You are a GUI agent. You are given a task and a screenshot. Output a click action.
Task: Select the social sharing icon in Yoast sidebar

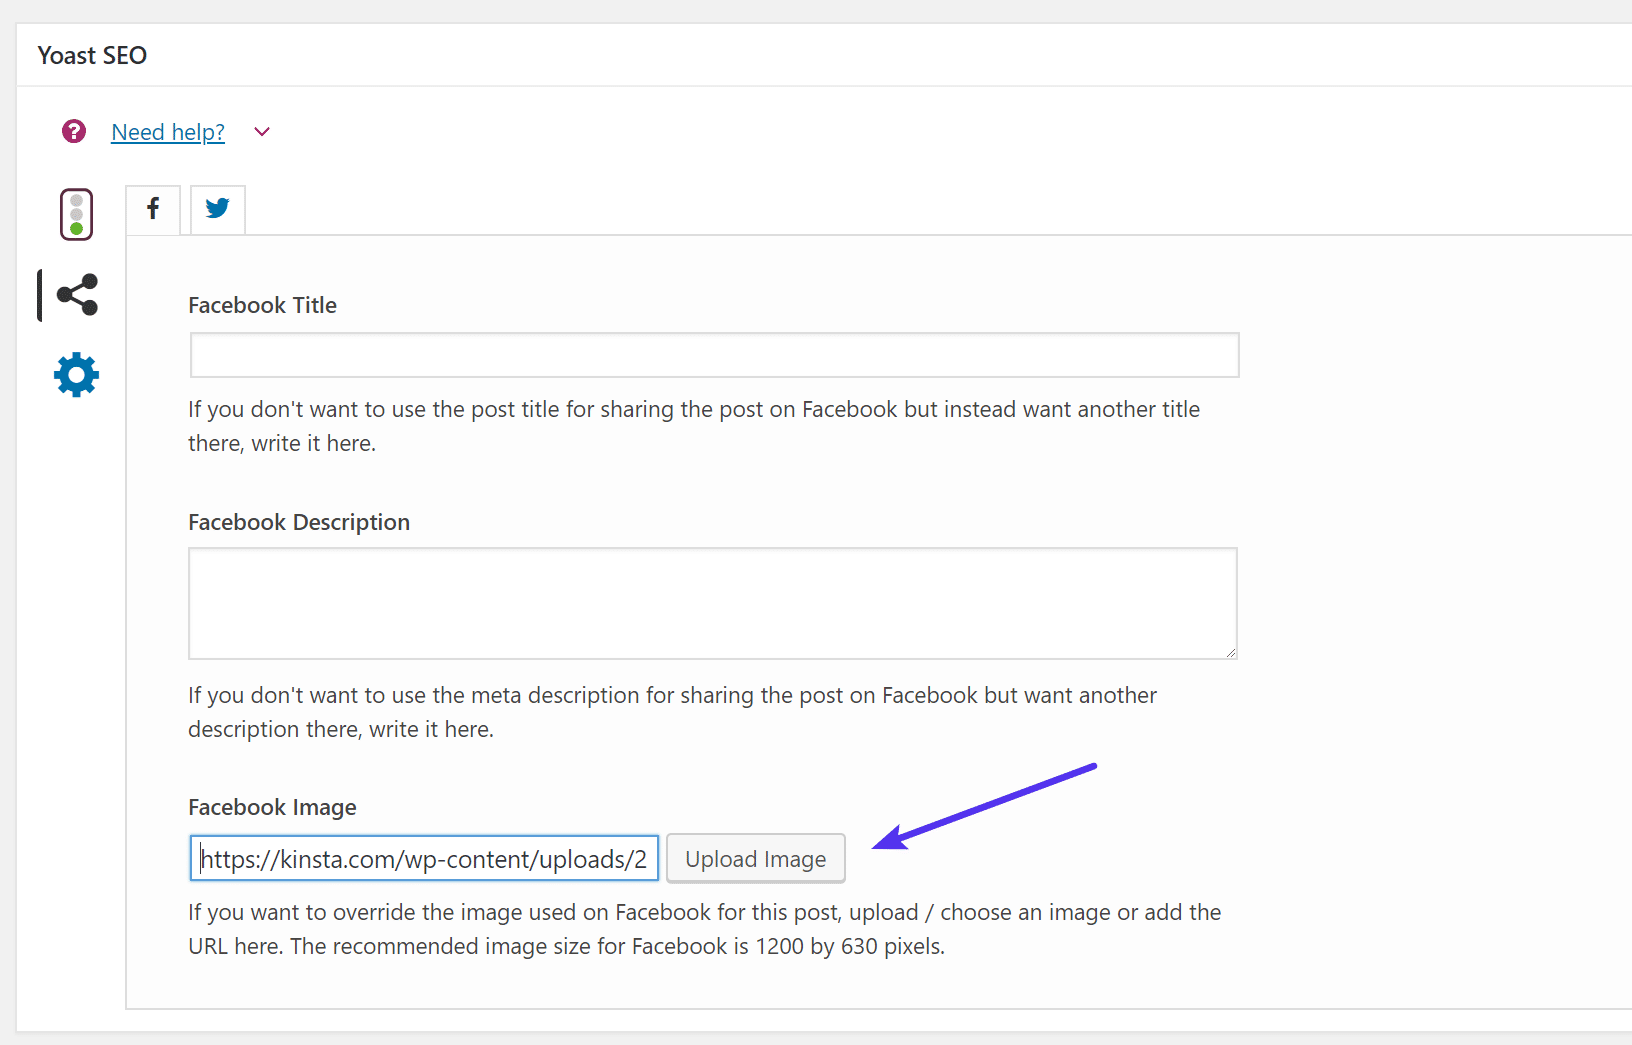coord(76,295)
